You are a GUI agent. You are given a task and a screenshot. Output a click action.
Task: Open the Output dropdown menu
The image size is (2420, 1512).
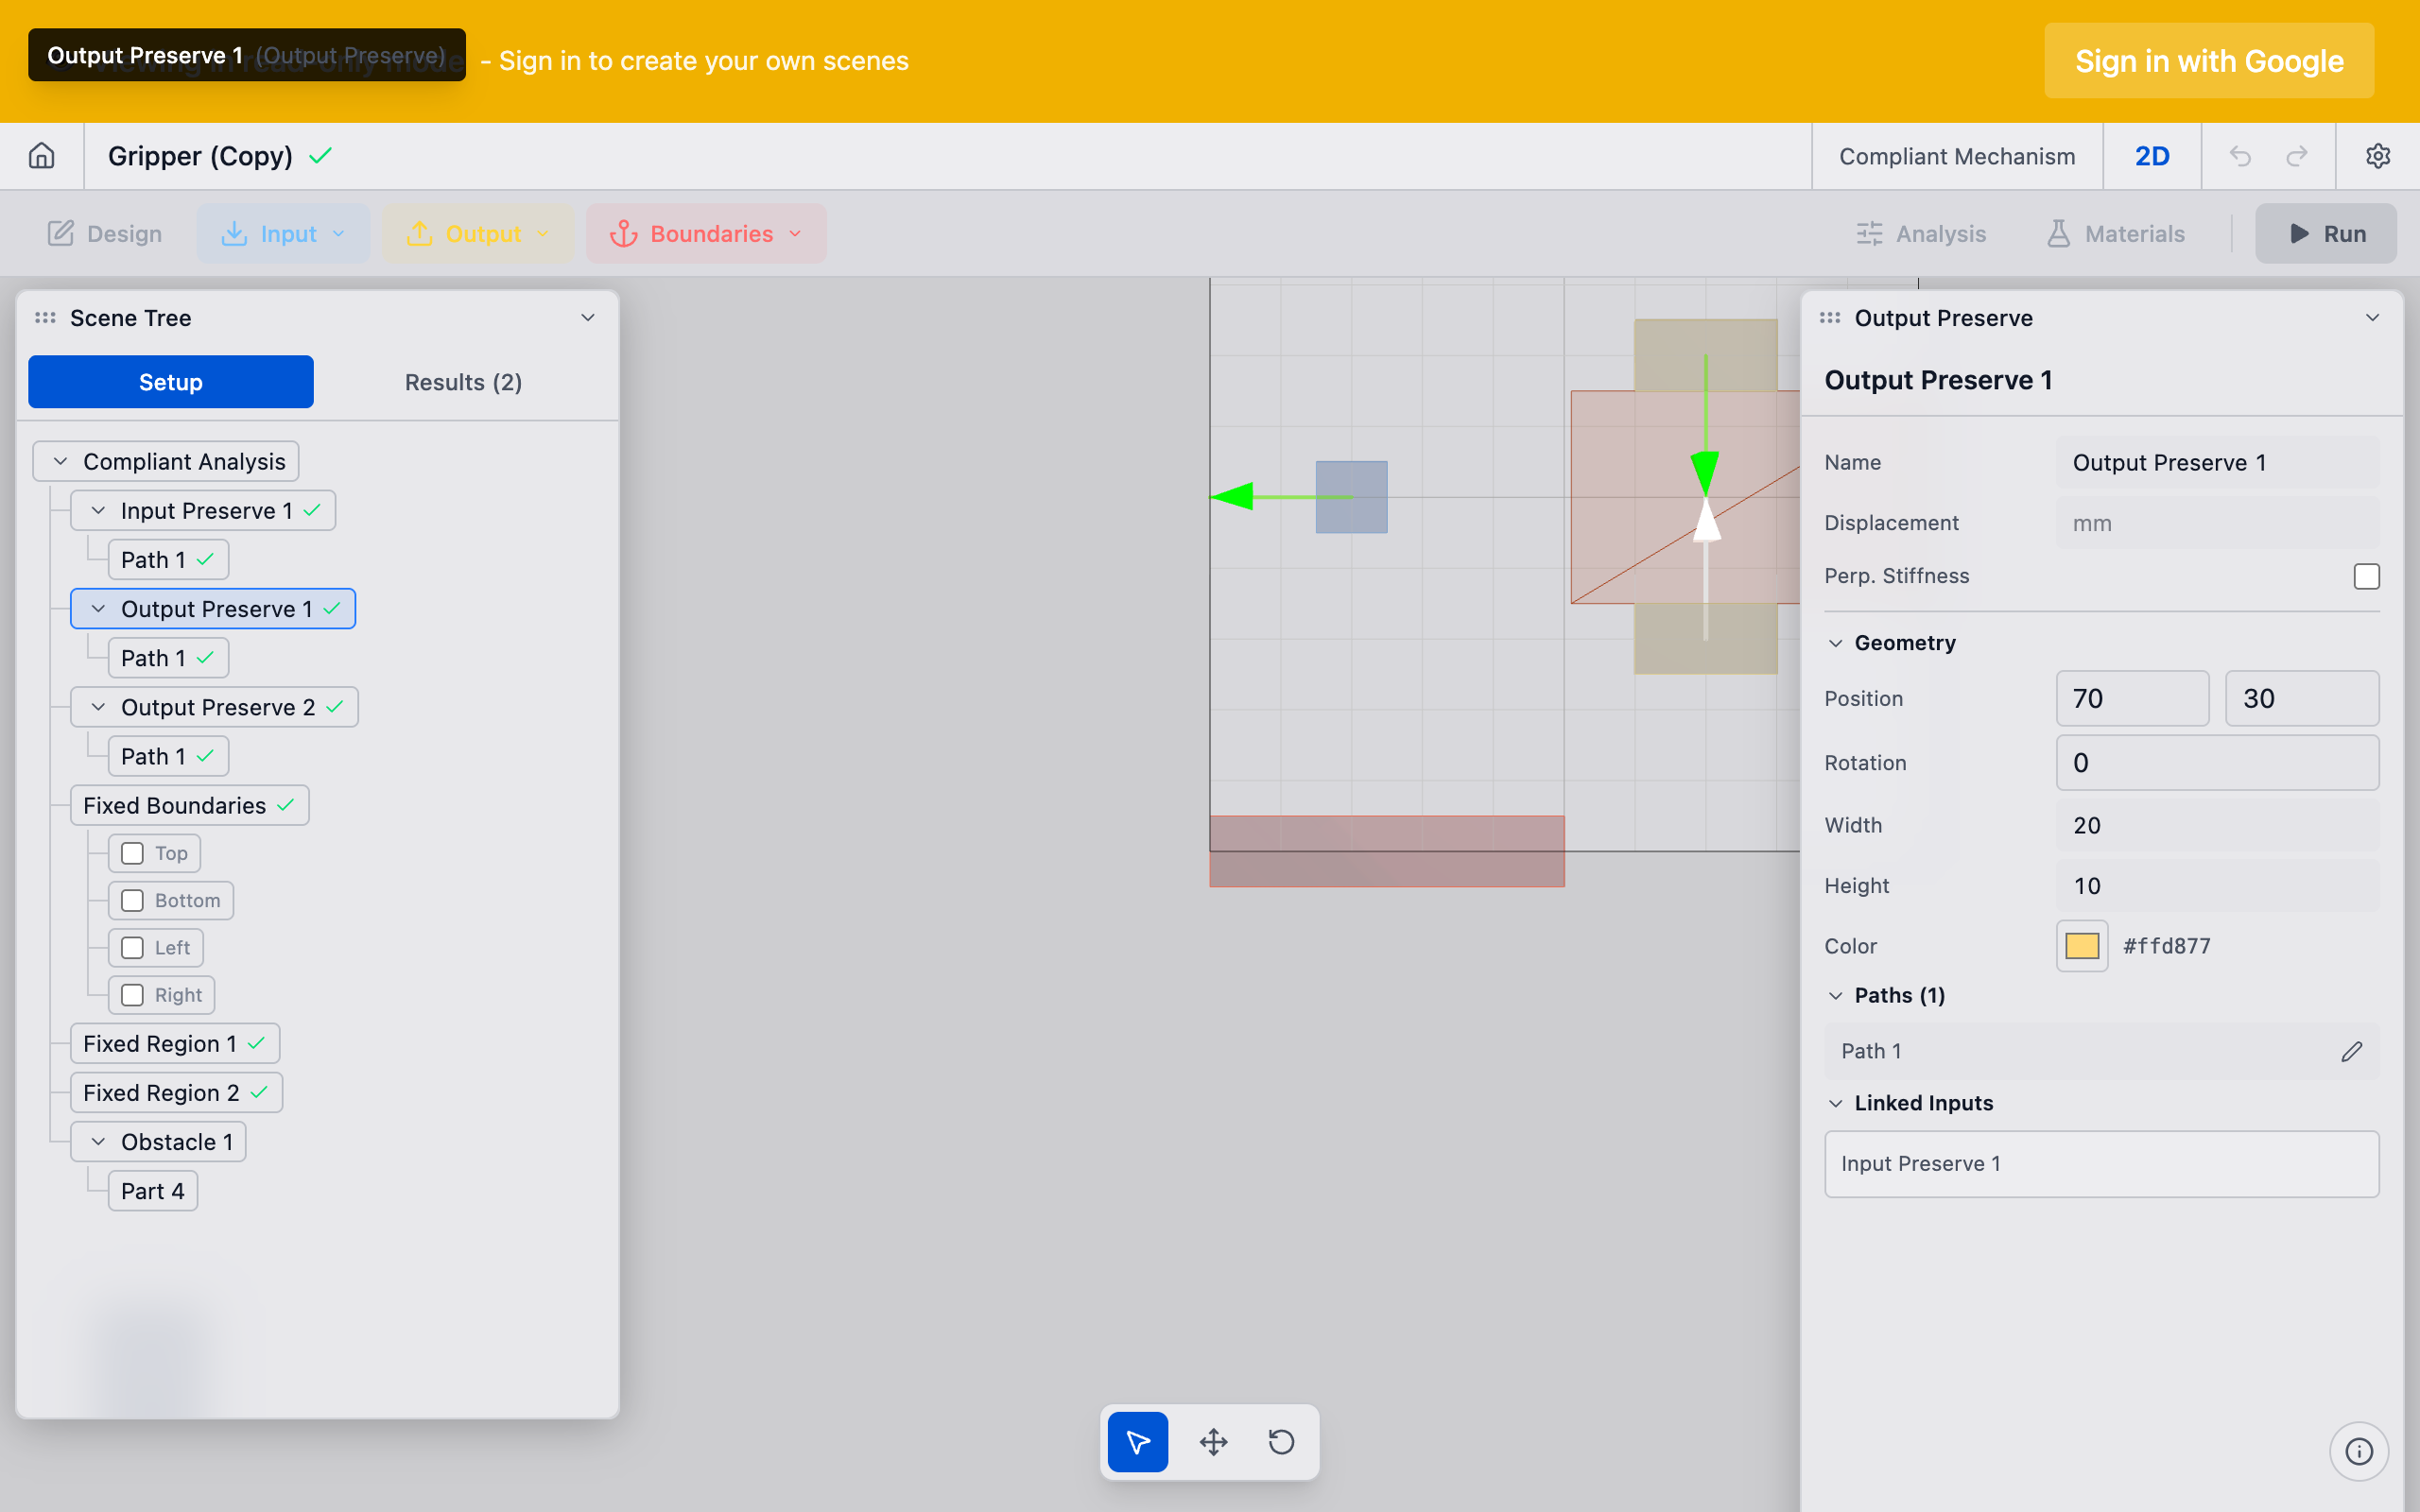point(478,234)
